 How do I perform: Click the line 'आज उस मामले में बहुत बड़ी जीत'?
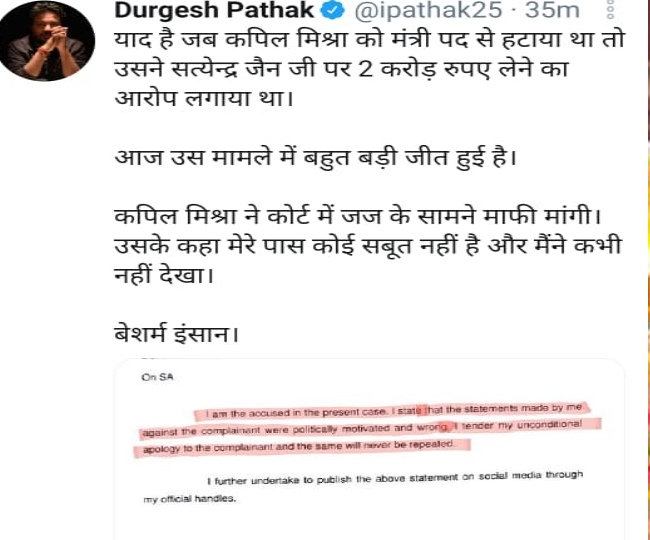[316, 158]
